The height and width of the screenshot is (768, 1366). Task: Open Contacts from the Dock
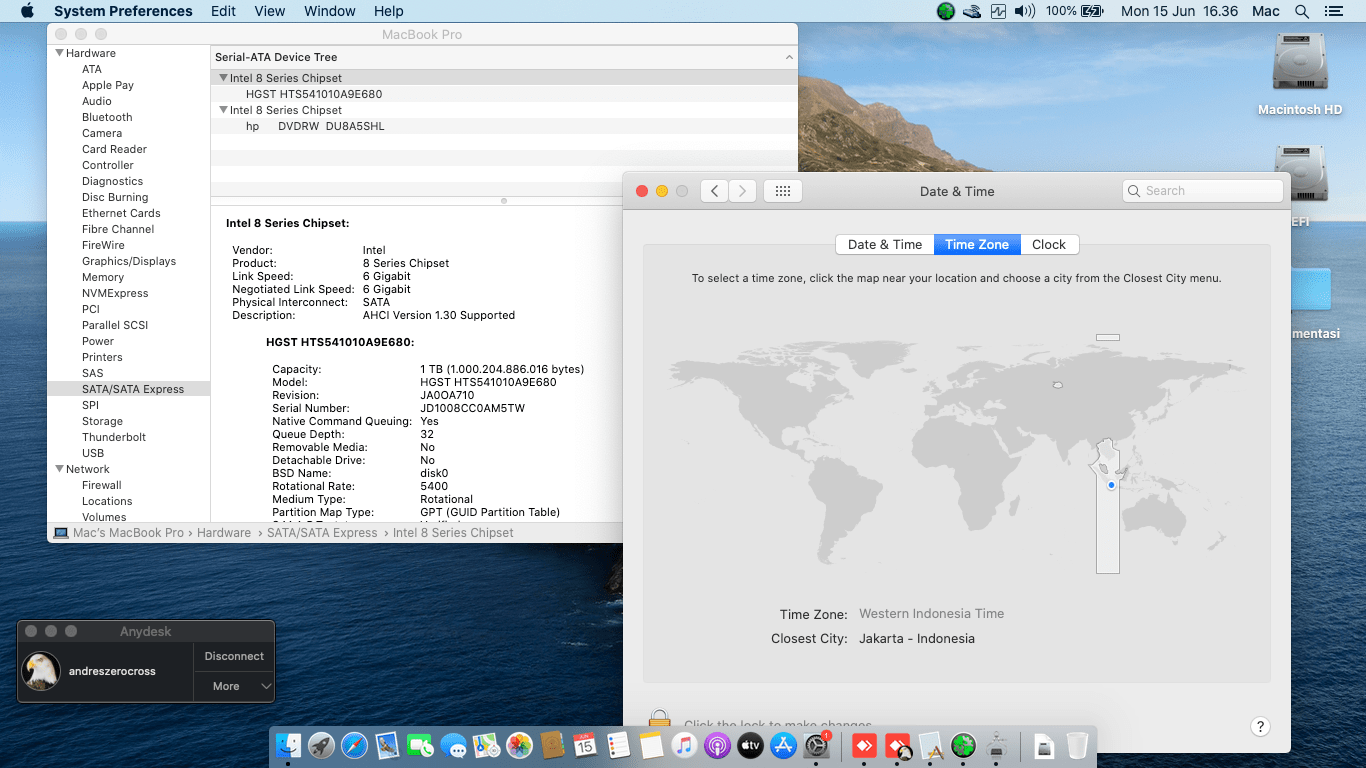point(552,745)
